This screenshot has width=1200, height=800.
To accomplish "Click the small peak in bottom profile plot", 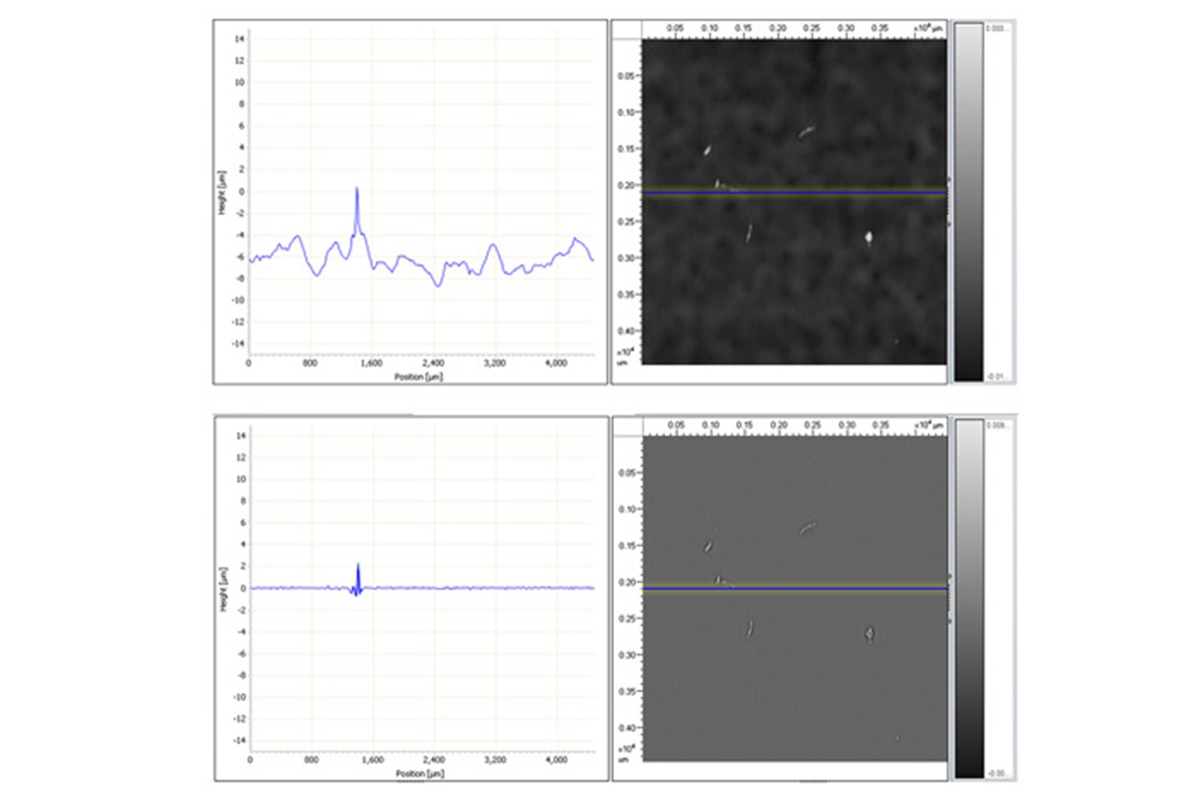I will tap(358, 566).
